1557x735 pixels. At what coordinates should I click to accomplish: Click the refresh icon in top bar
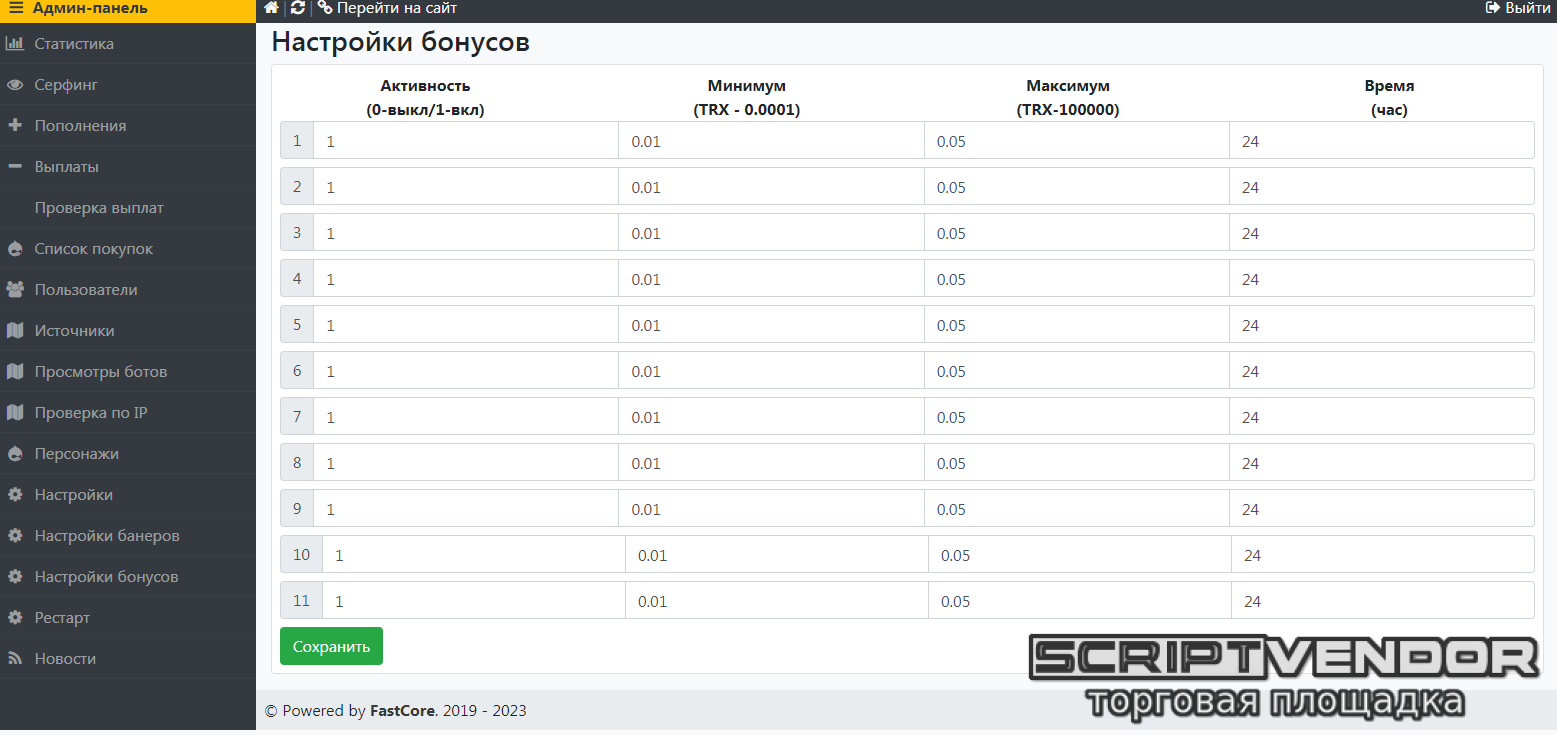click(298, 8)
